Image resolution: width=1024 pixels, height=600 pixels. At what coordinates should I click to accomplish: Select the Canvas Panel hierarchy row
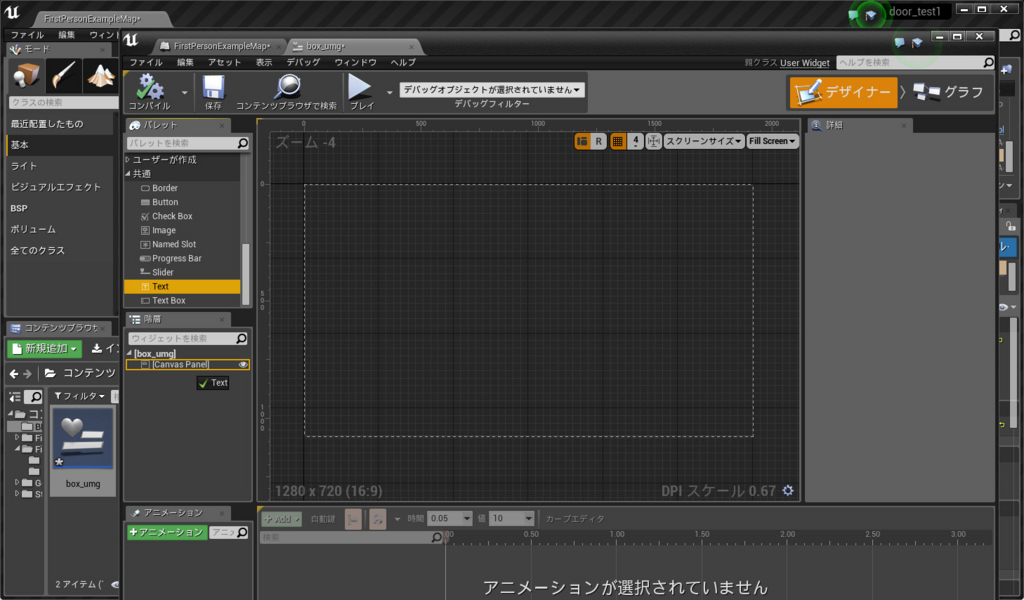pyautogui.click(x=187, y=364)
